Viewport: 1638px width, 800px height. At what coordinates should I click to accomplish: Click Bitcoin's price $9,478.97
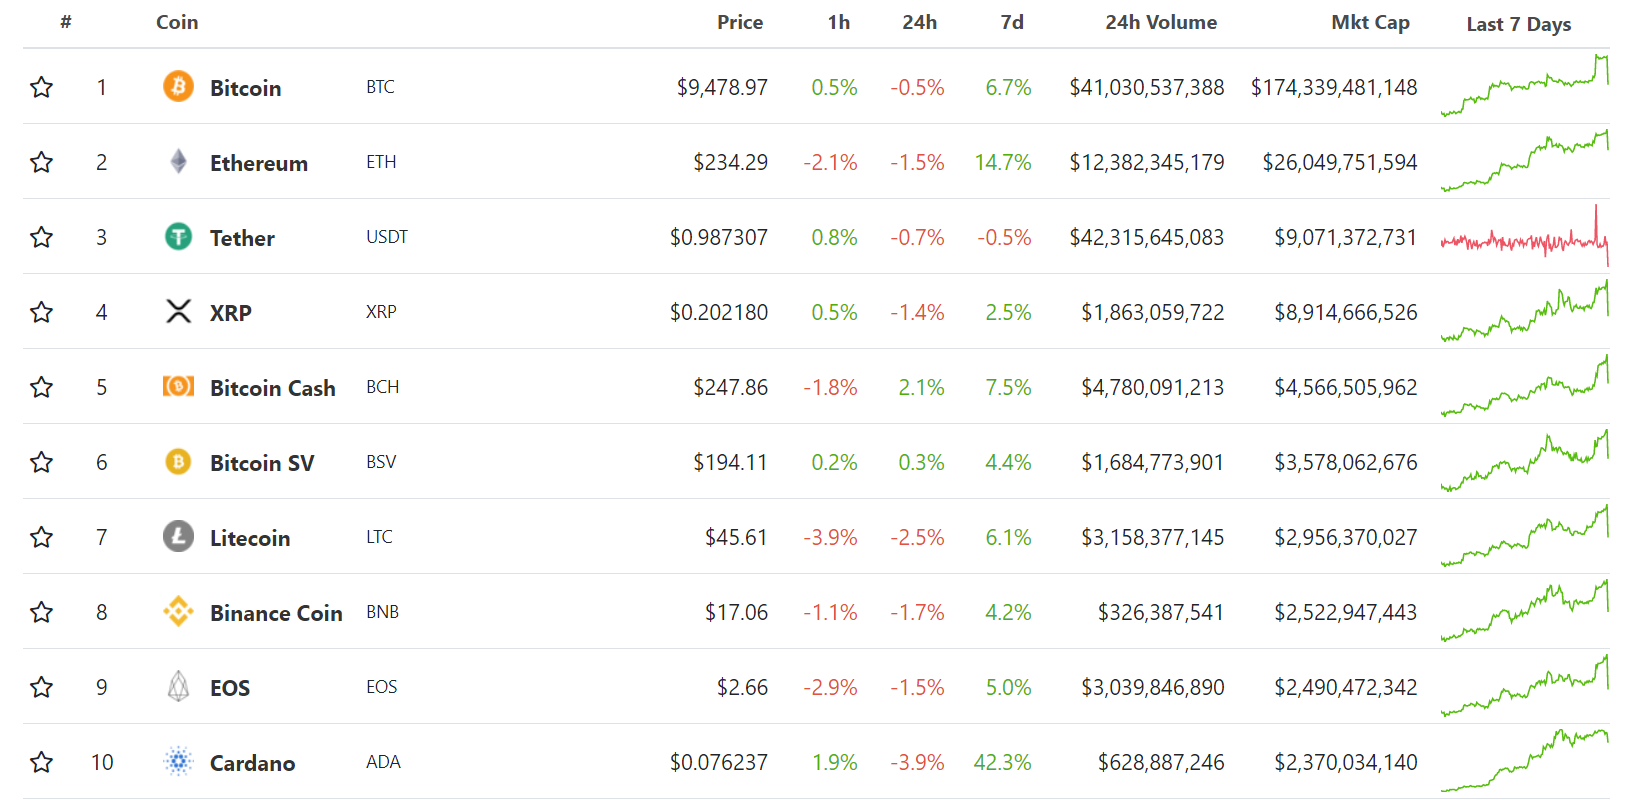[722, 88]
